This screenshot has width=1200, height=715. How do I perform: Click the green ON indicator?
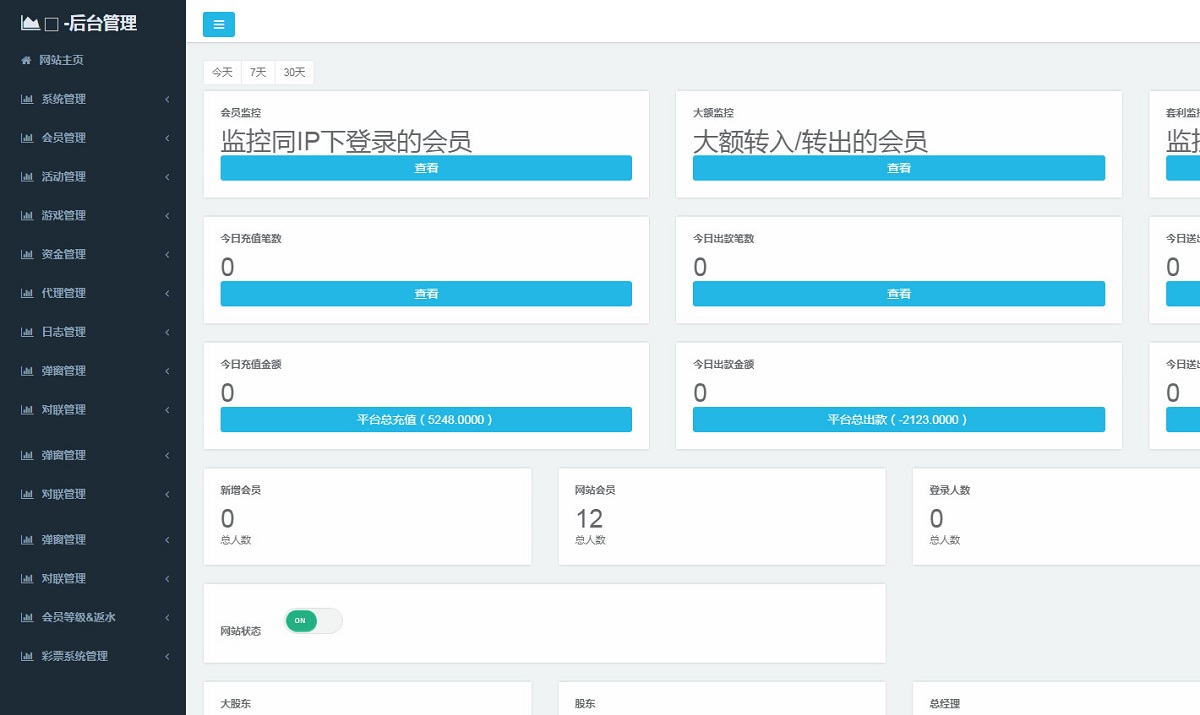[300, 621]
